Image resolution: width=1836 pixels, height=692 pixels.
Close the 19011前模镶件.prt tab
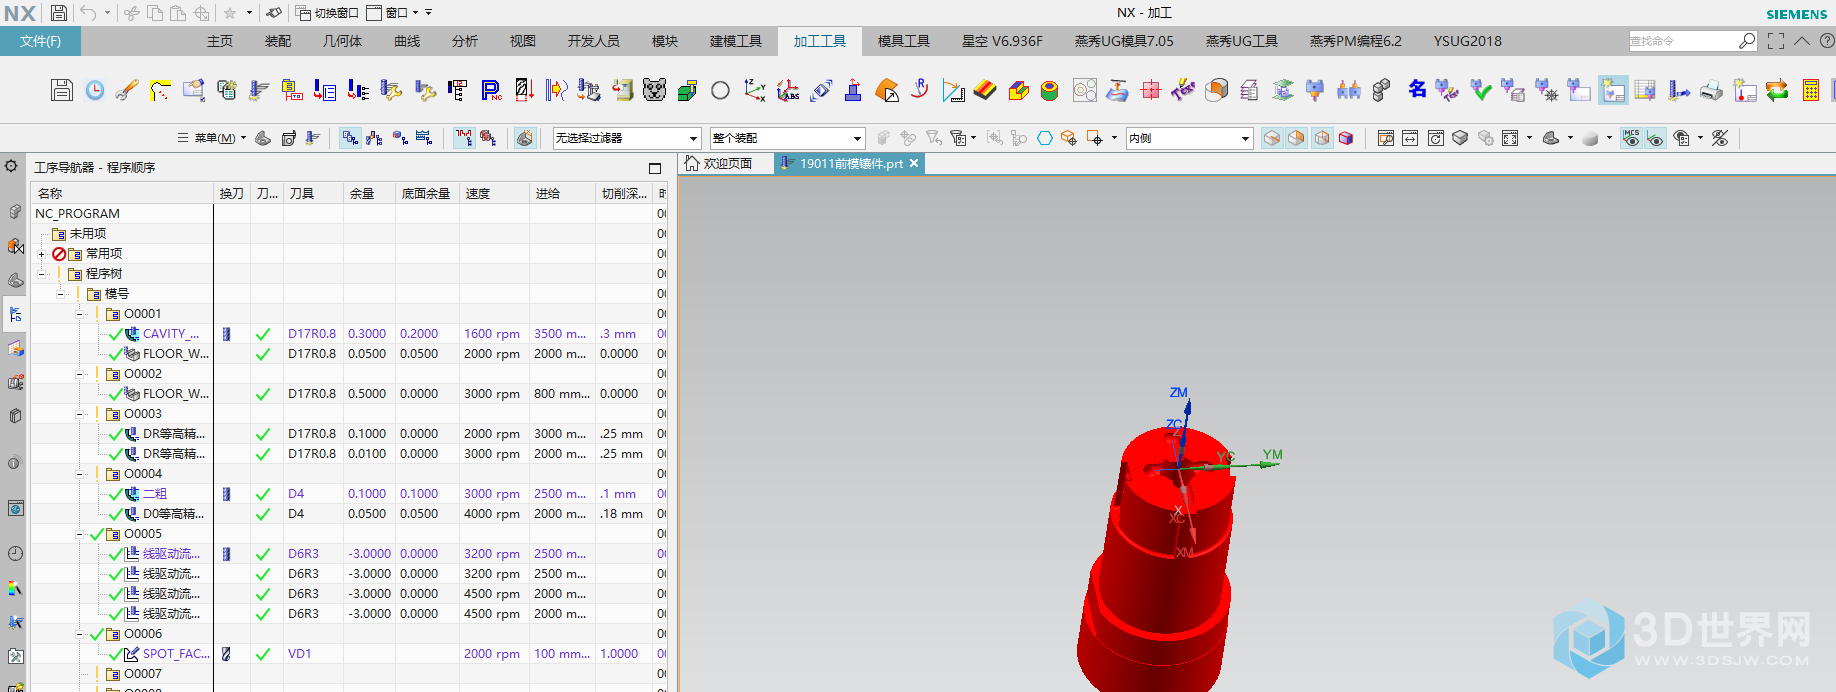tap(913, 163)
